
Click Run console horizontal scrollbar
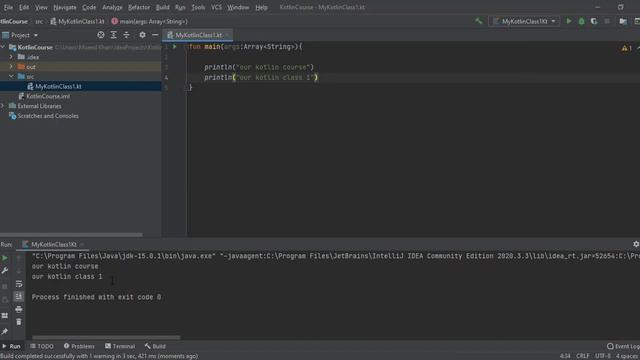click(x=106, y=338)
